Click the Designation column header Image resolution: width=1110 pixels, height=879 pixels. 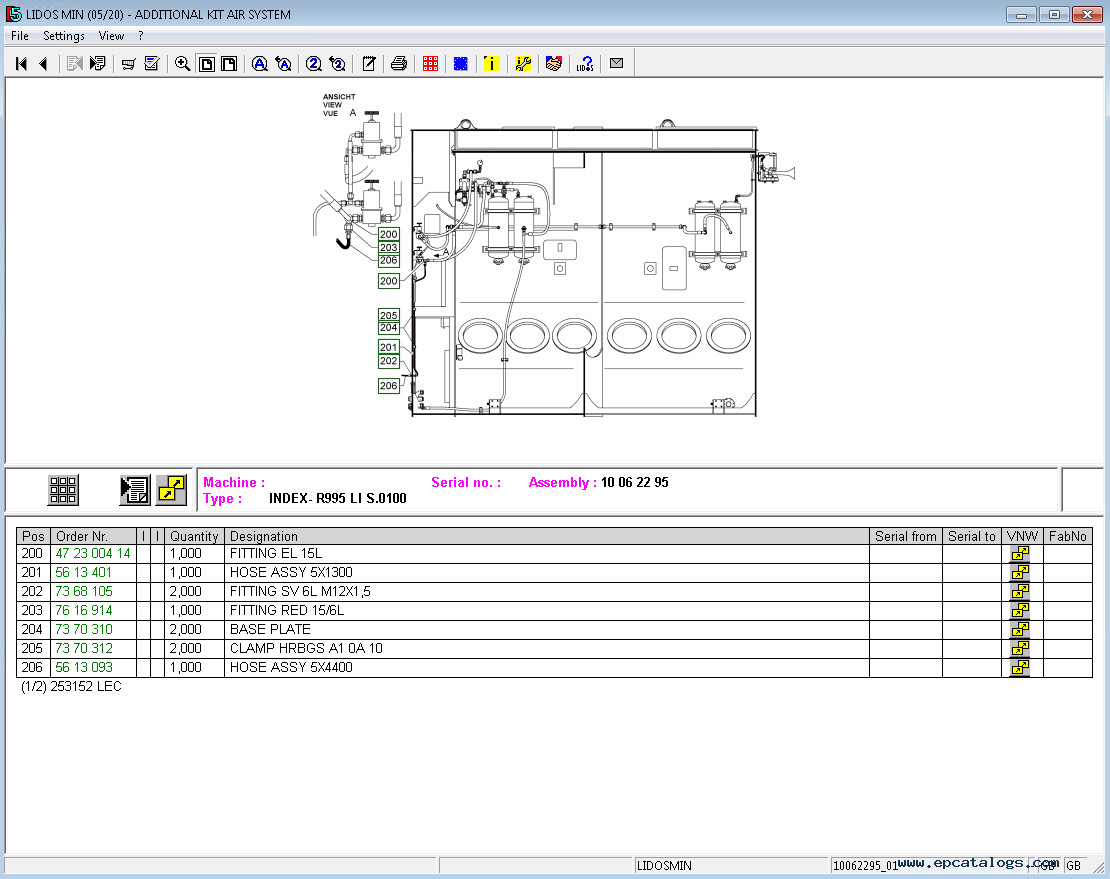(x=264, y=537)
